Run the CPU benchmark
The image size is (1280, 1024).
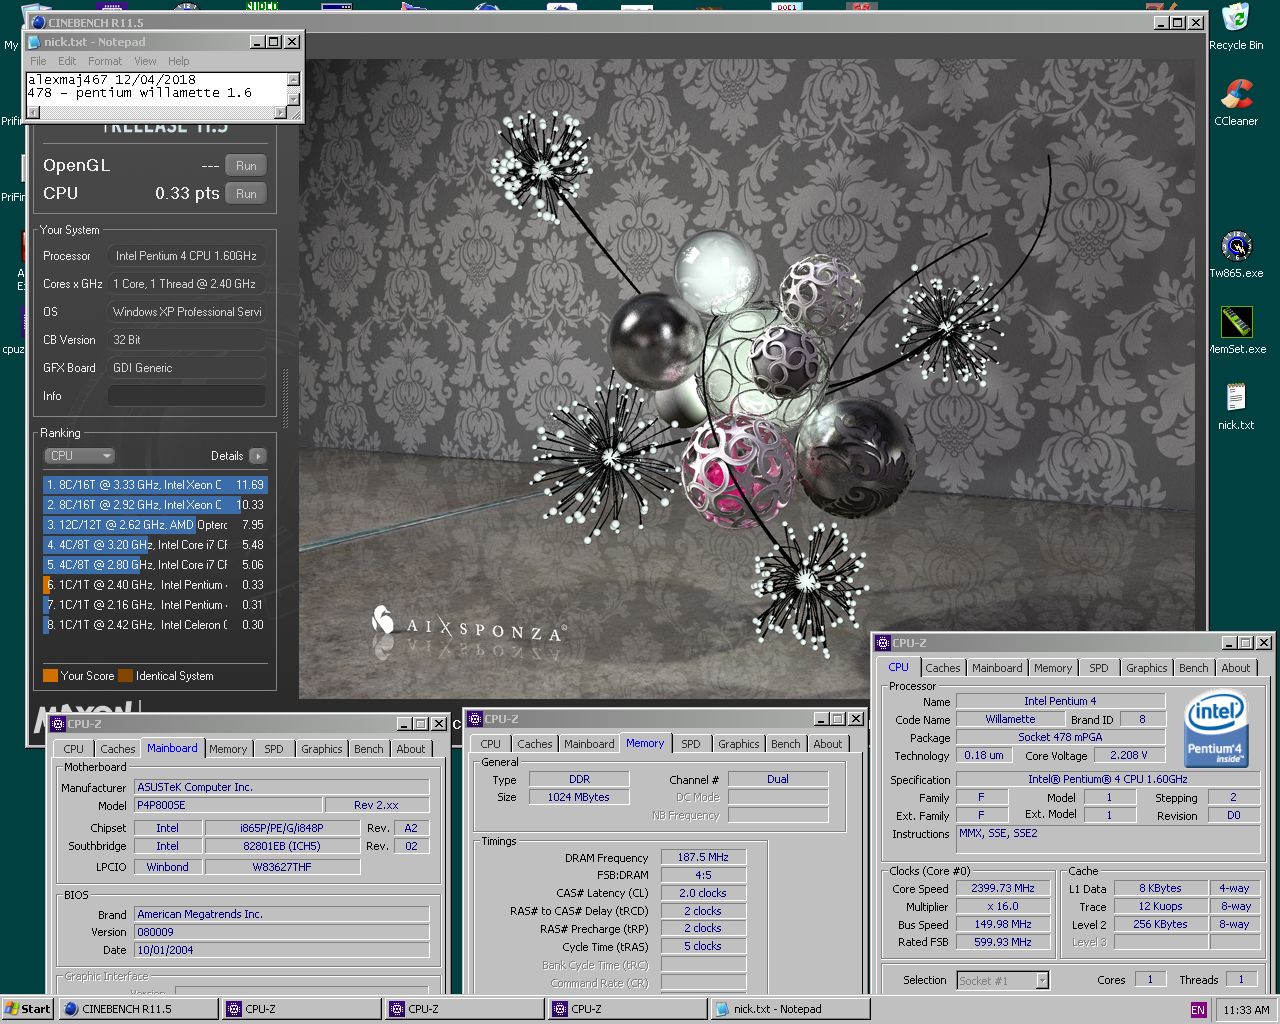point(246,194)
